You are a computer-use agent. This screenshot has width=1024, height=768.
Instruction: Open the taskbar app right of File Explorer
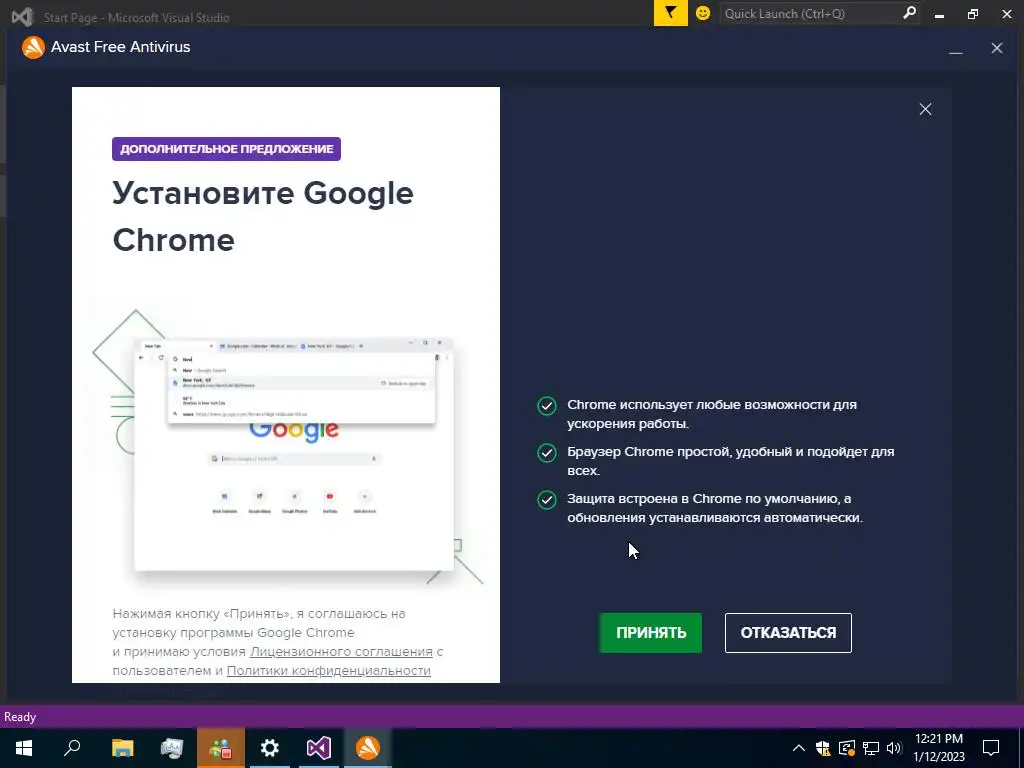(172, 748)
